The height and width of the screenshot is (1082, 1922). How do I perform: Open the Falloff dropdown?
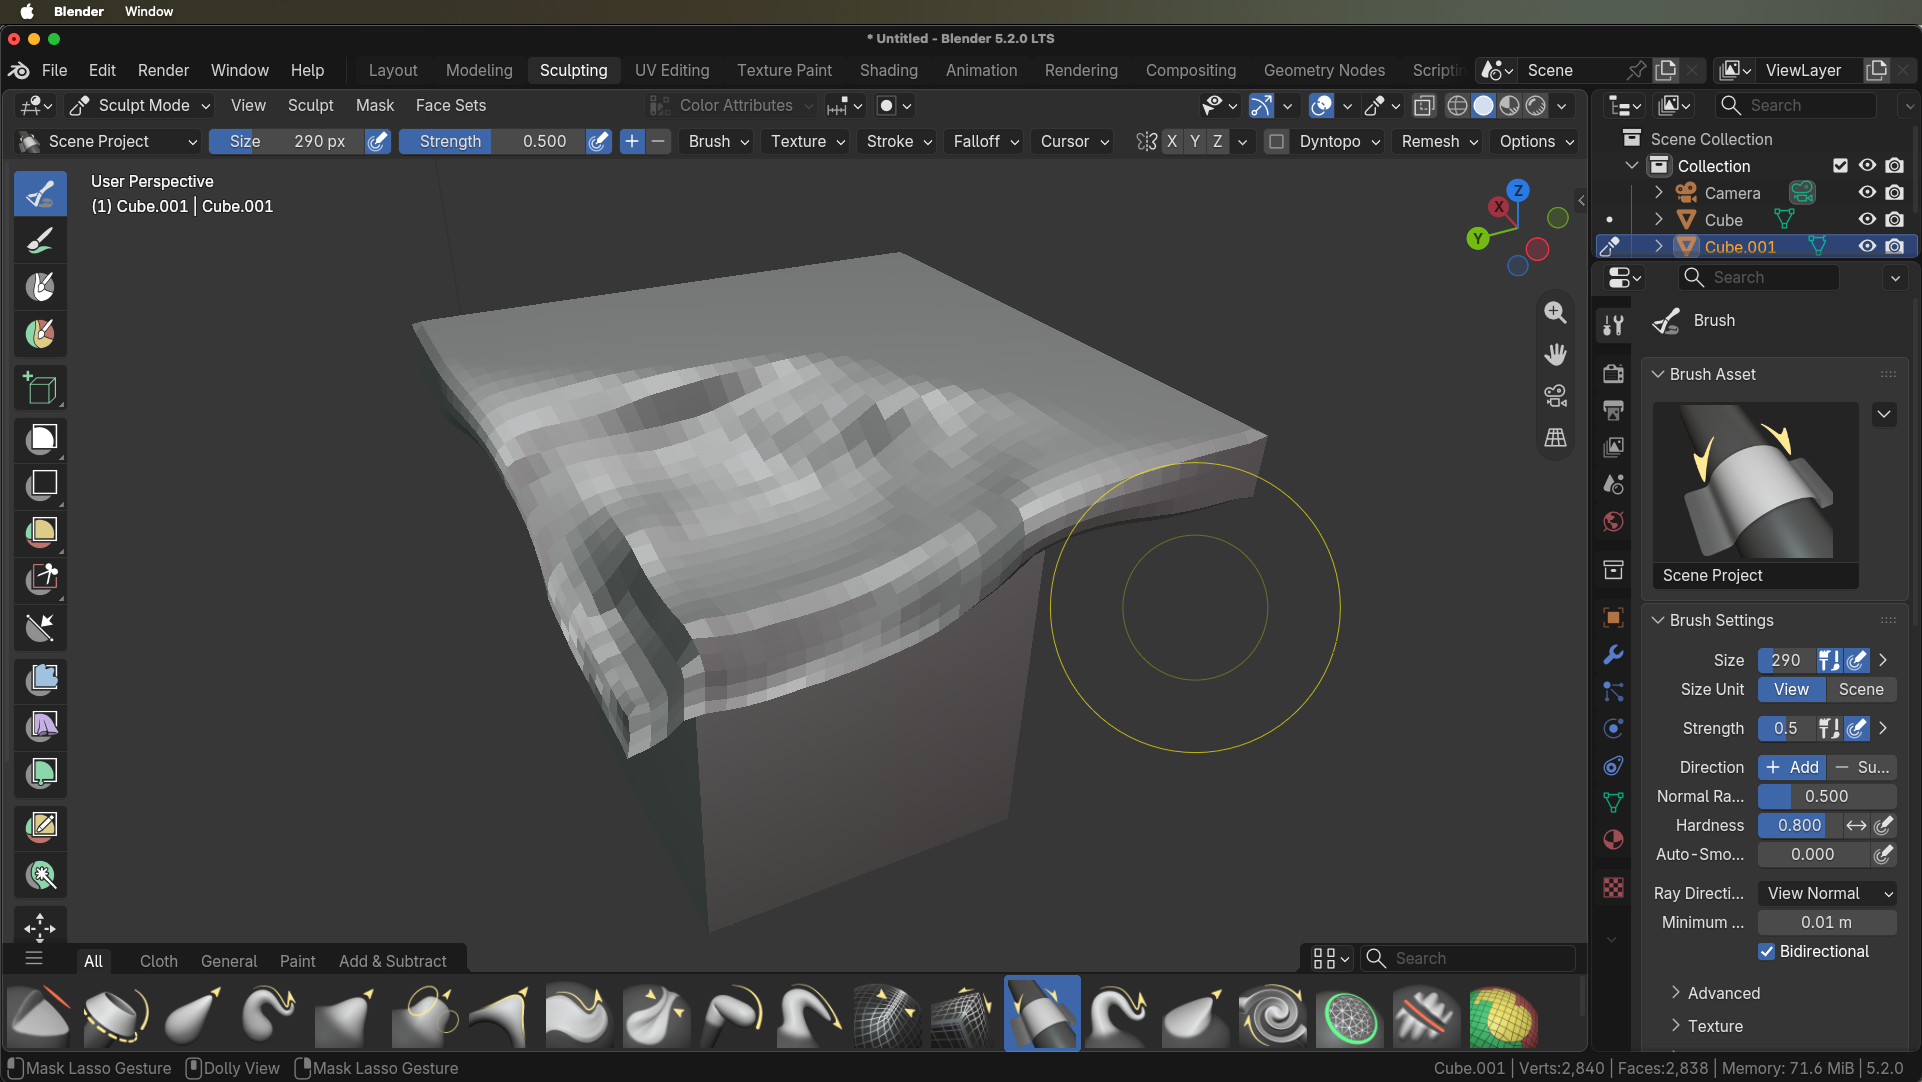pyautogui.click(x=986, y=142)
